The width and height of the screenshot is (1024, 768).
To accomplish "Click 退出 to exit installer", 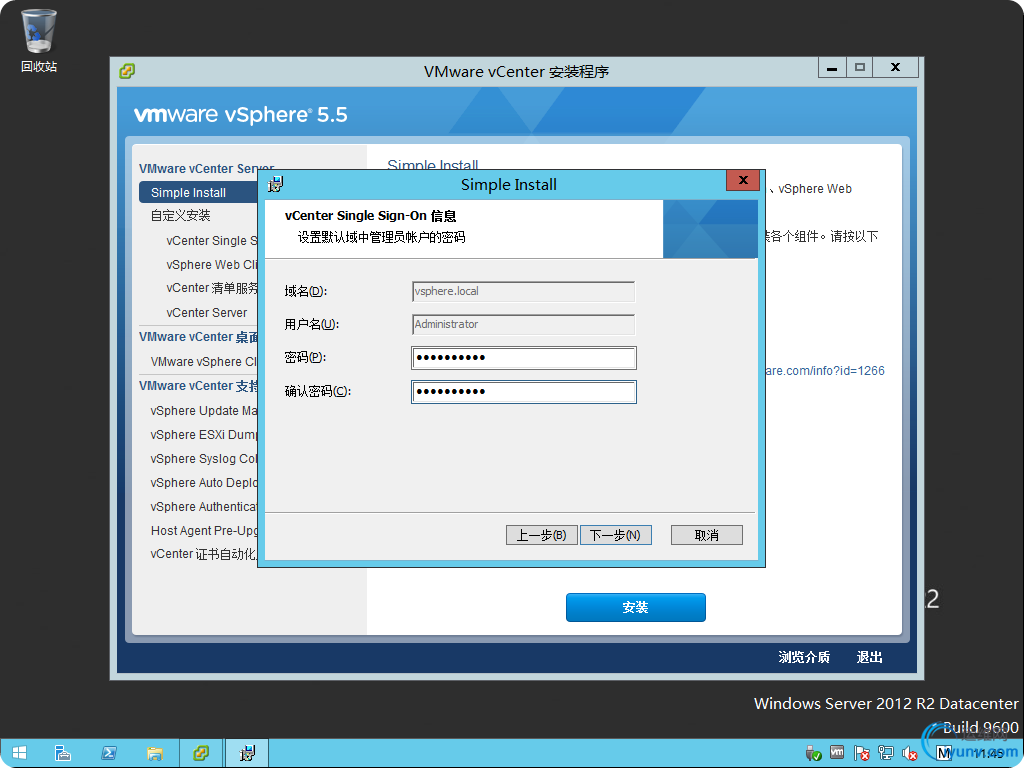I will tap(869, 657).
